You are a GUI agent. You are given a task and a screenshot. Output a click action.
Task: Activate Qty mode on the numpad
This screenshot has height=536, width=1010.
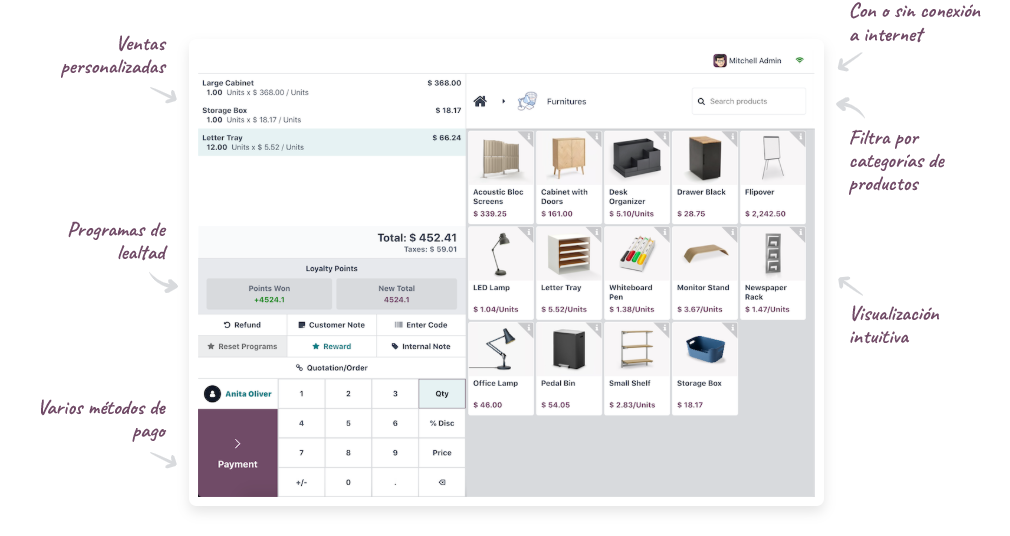click(x=441, y=394)
